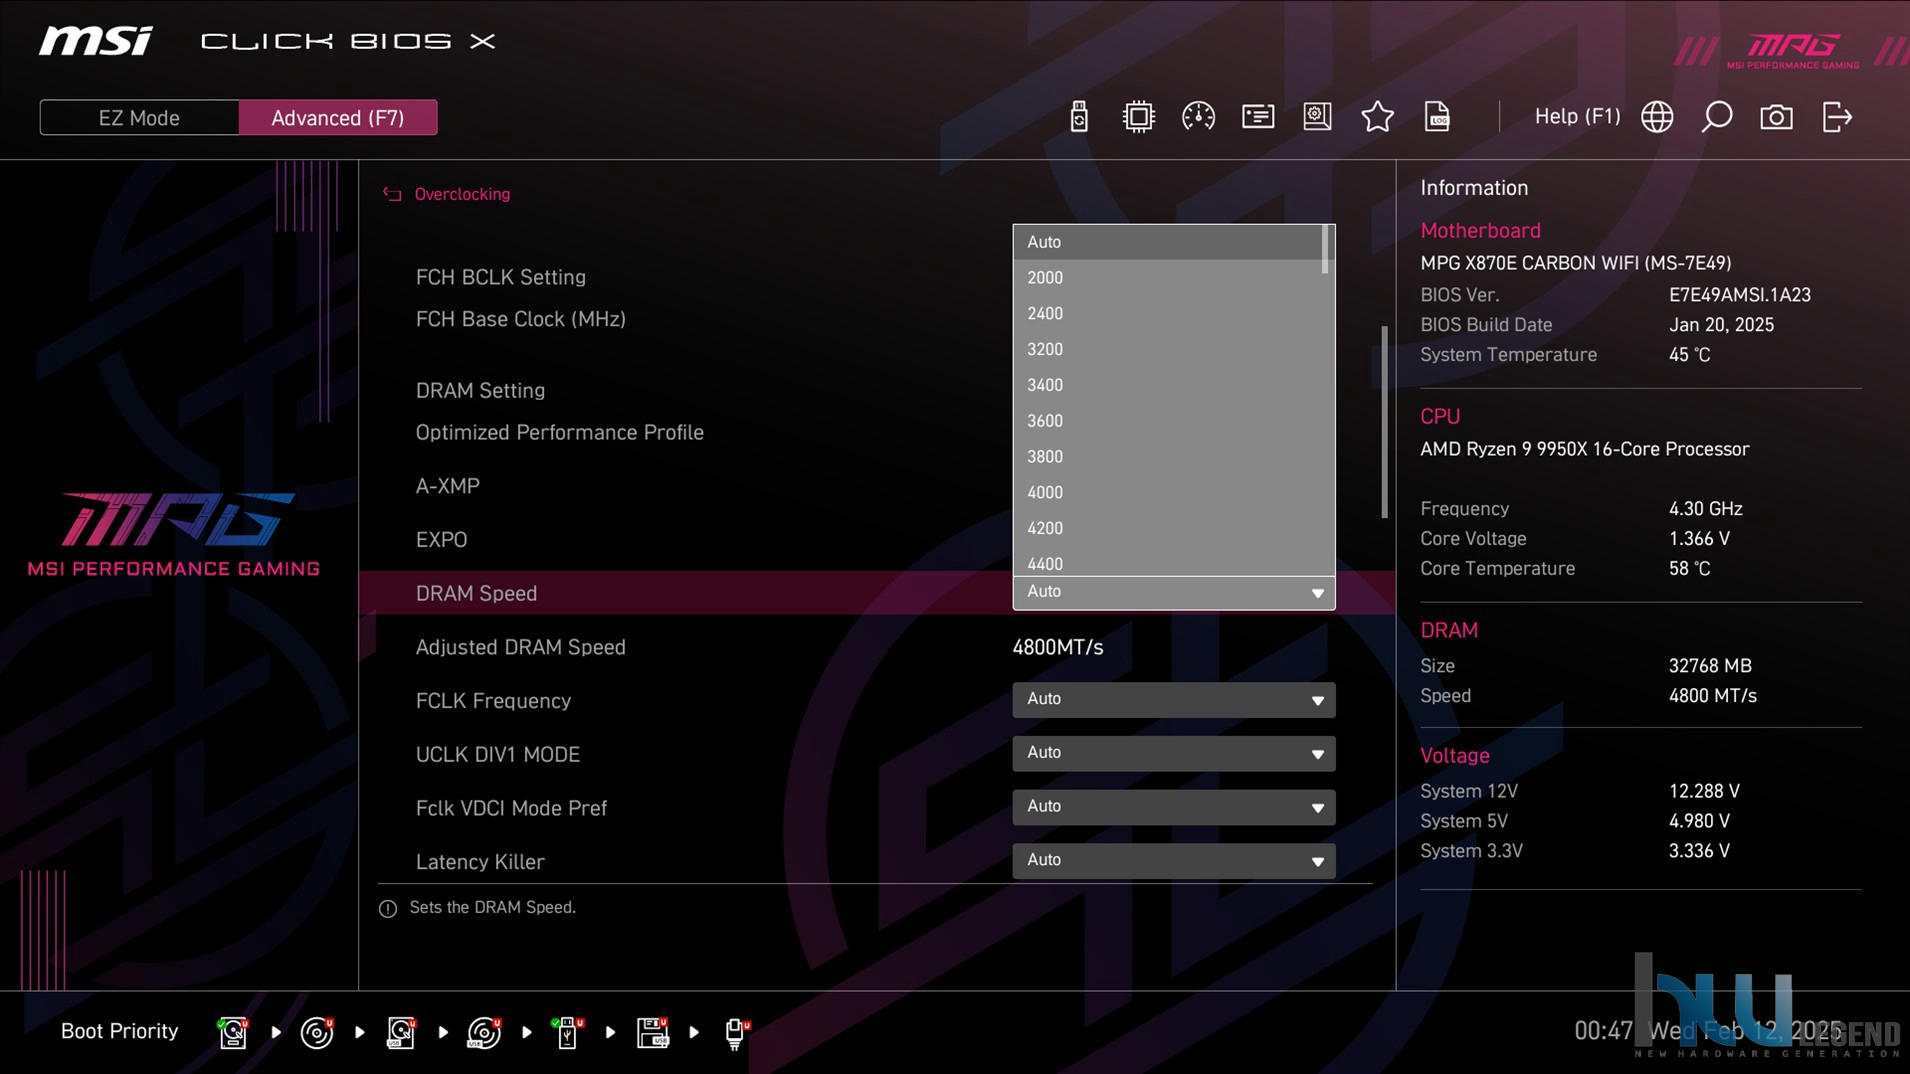Choose 2400 in the DRAM Speed list

(x=1168, y=314)
